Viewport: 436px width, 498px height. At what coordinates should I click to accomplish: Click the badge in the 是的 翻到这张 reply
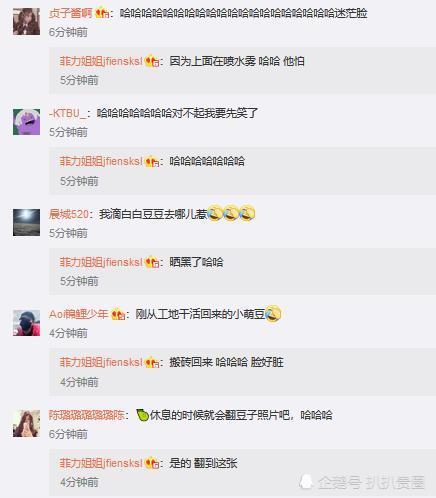(152, 463)
